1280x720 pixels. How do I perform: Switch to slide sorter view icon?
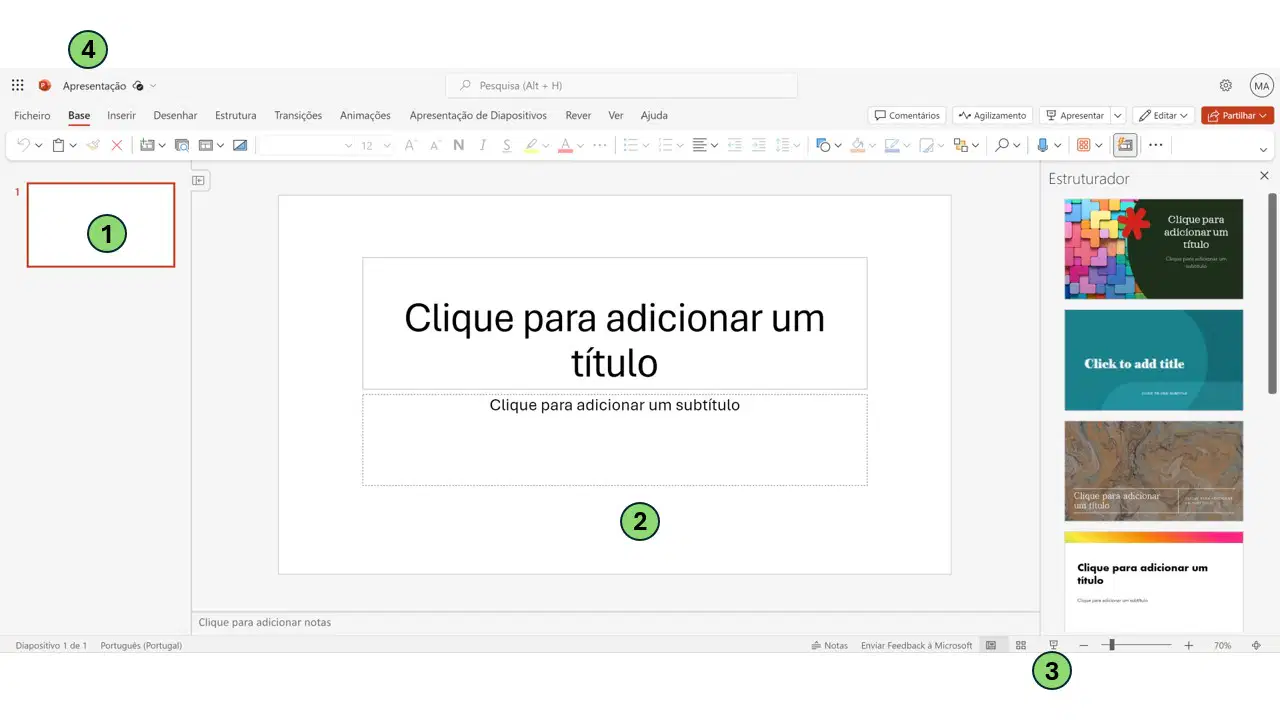pyautogui.click(x=1021, y=646)
